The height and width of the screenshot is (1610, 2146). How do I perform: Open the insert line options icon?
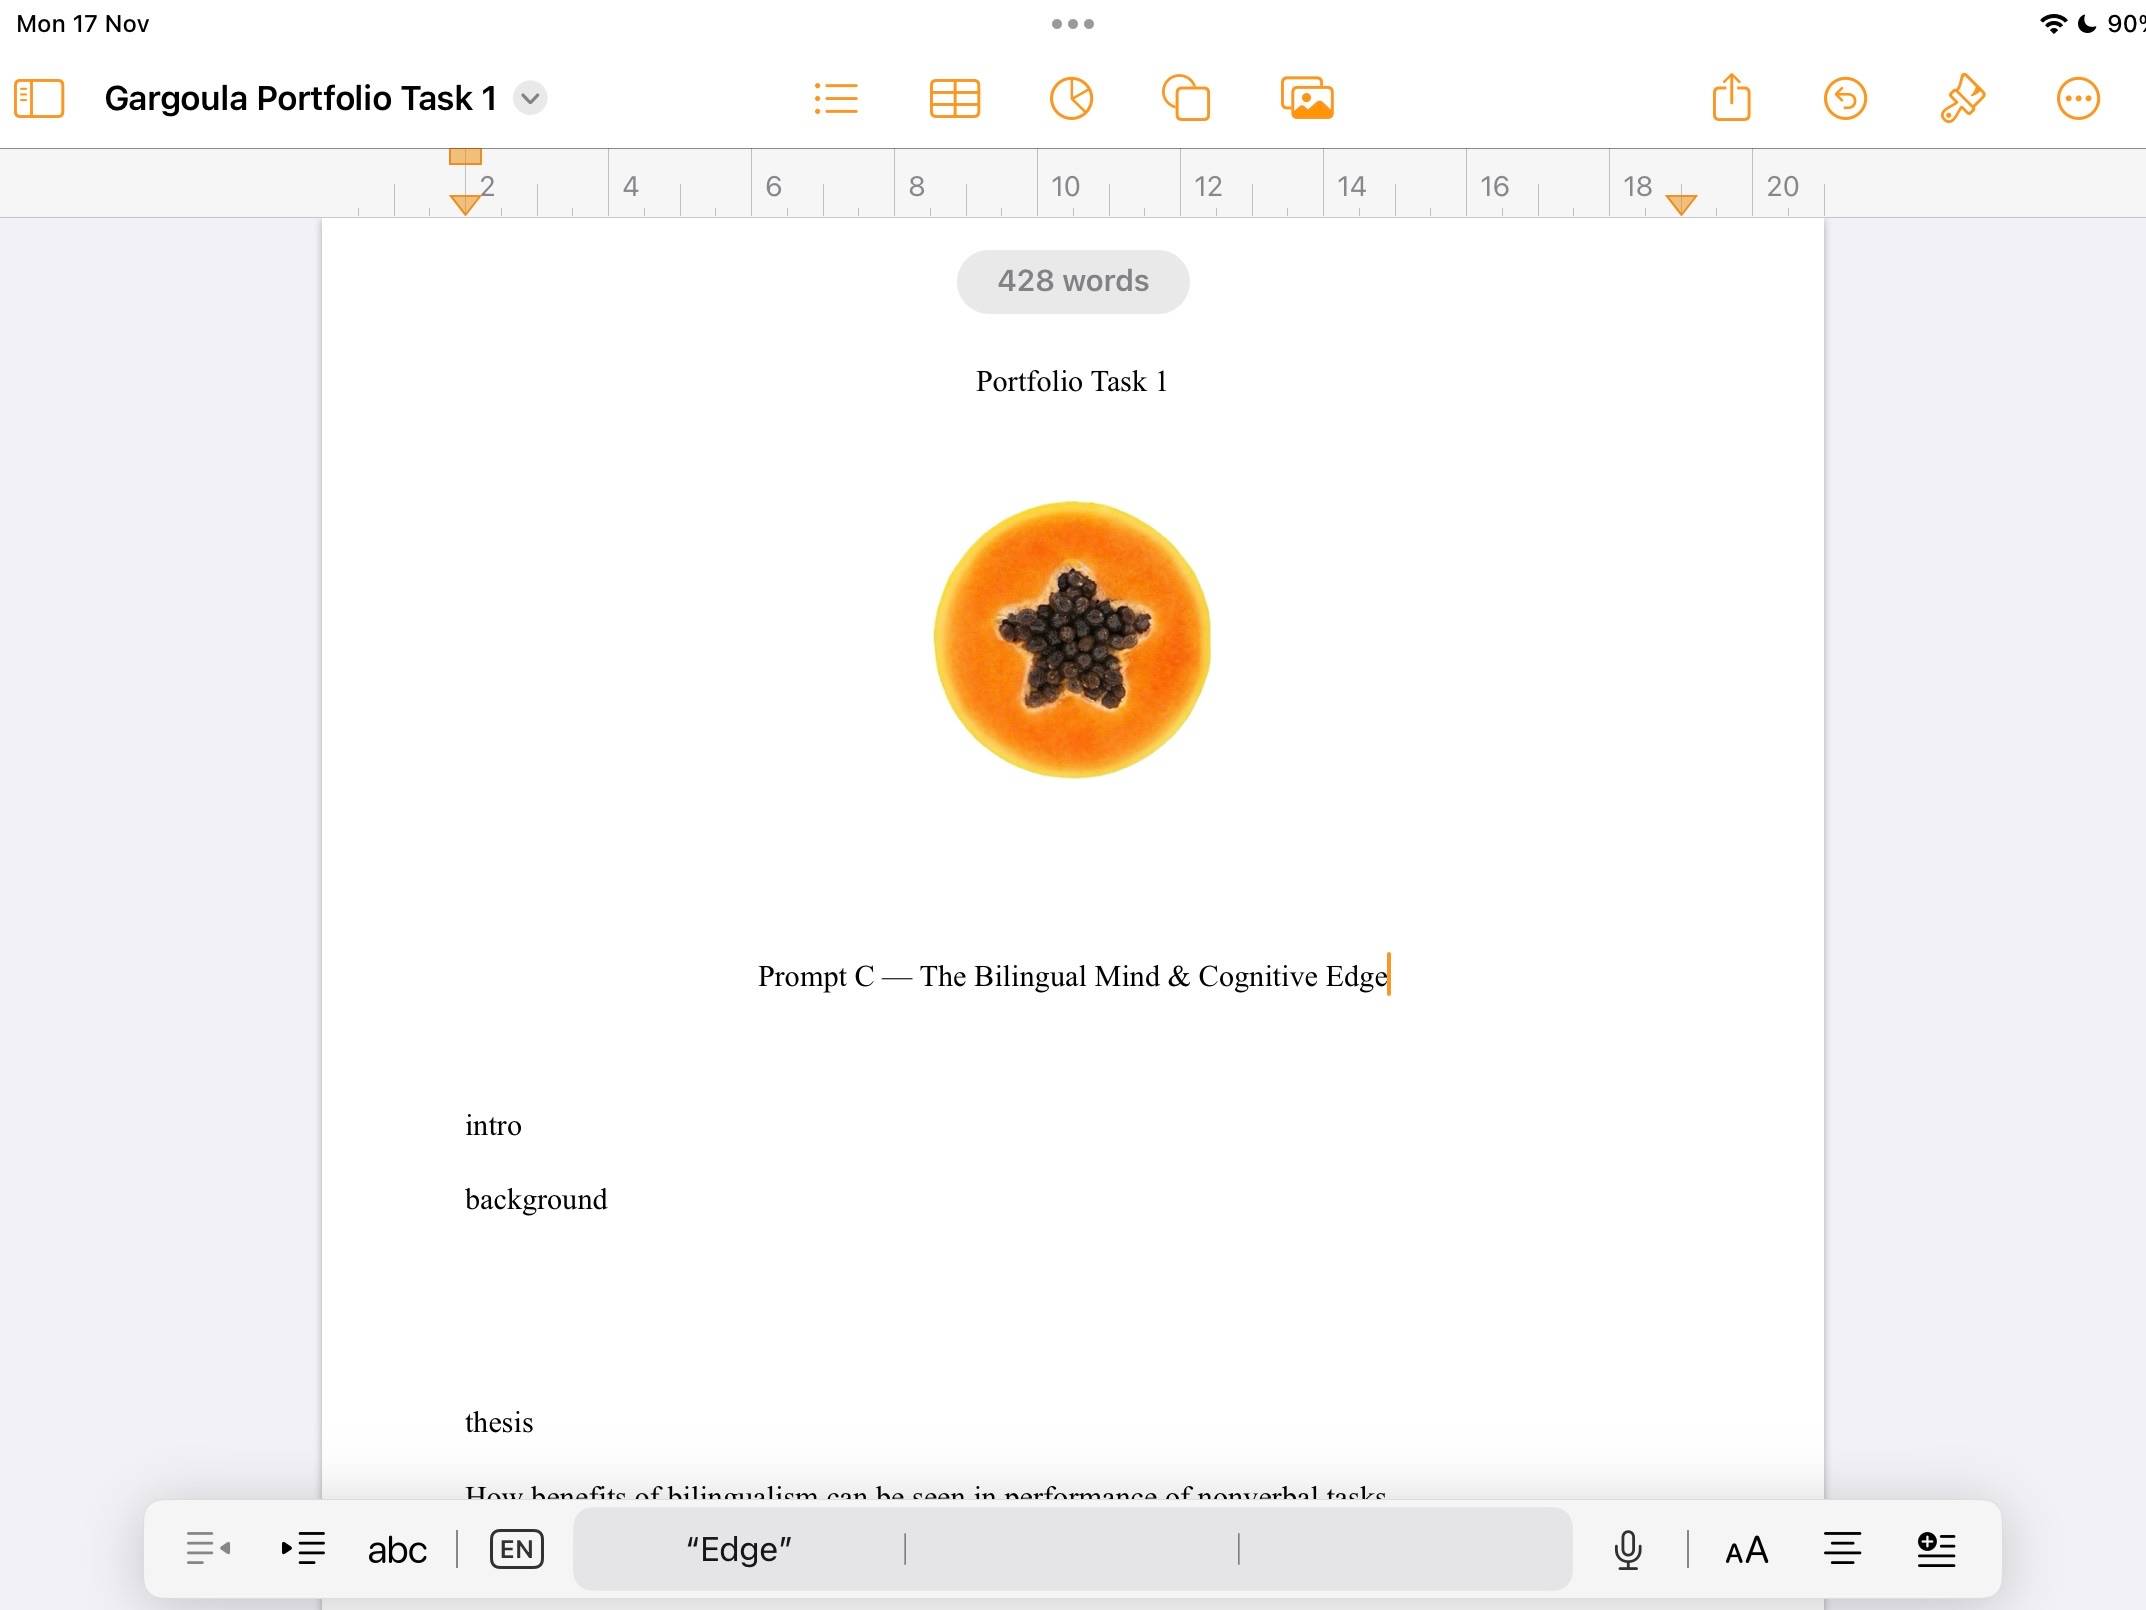click(x=1936, y=1548)
